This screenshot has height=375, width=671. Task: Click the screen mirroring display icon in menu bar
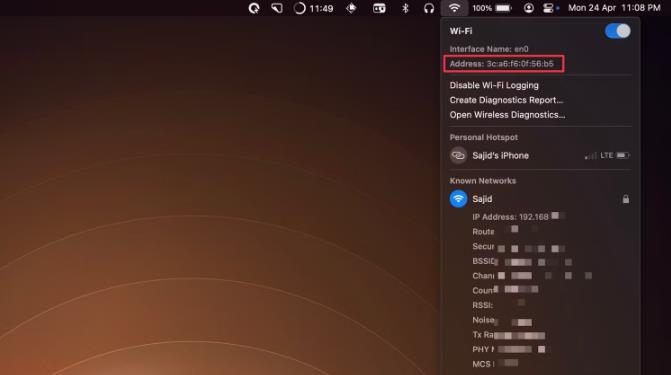tap(379, 8)
